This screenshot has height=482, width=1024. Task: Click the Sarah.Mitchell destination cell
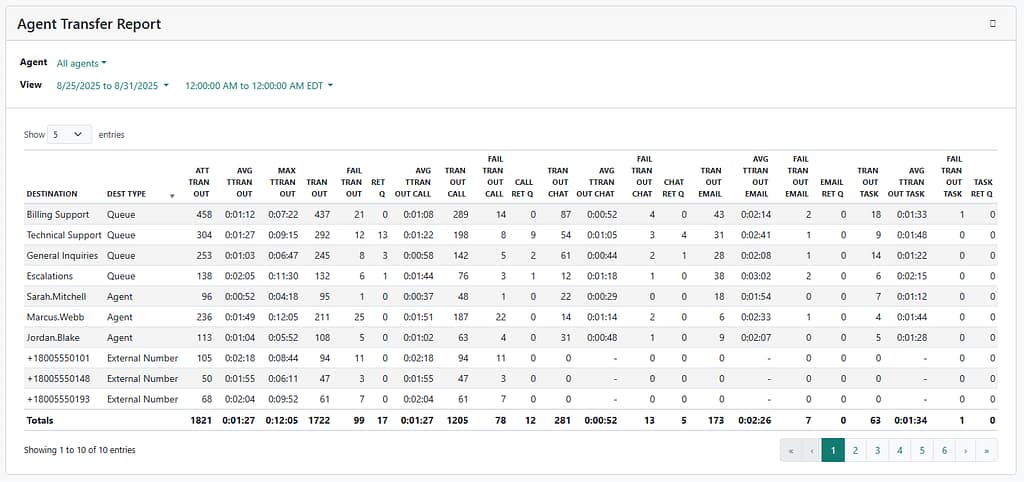(x=56, y=297)
